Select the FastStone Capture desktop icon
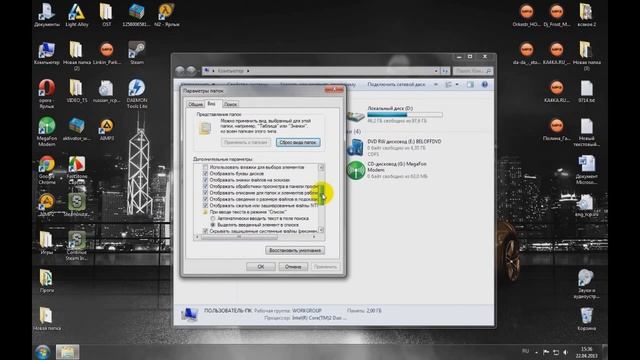 (77, 170)
